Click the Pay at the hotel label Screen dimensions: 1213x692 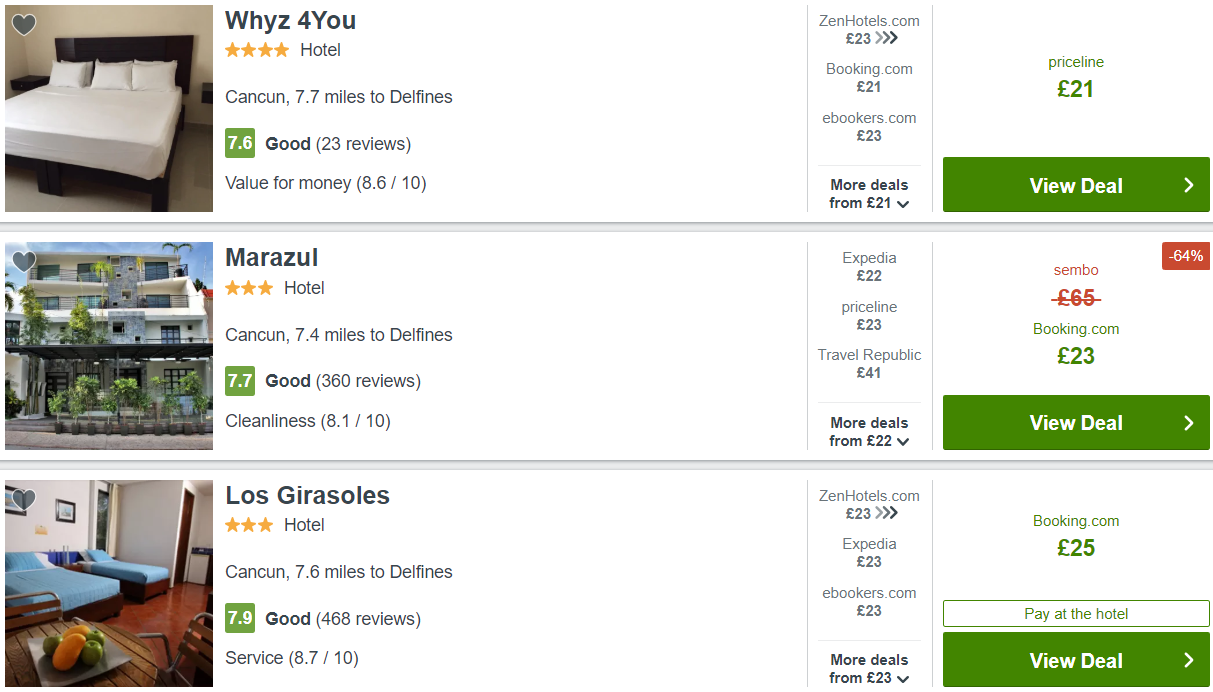[x=1076, y=614]
